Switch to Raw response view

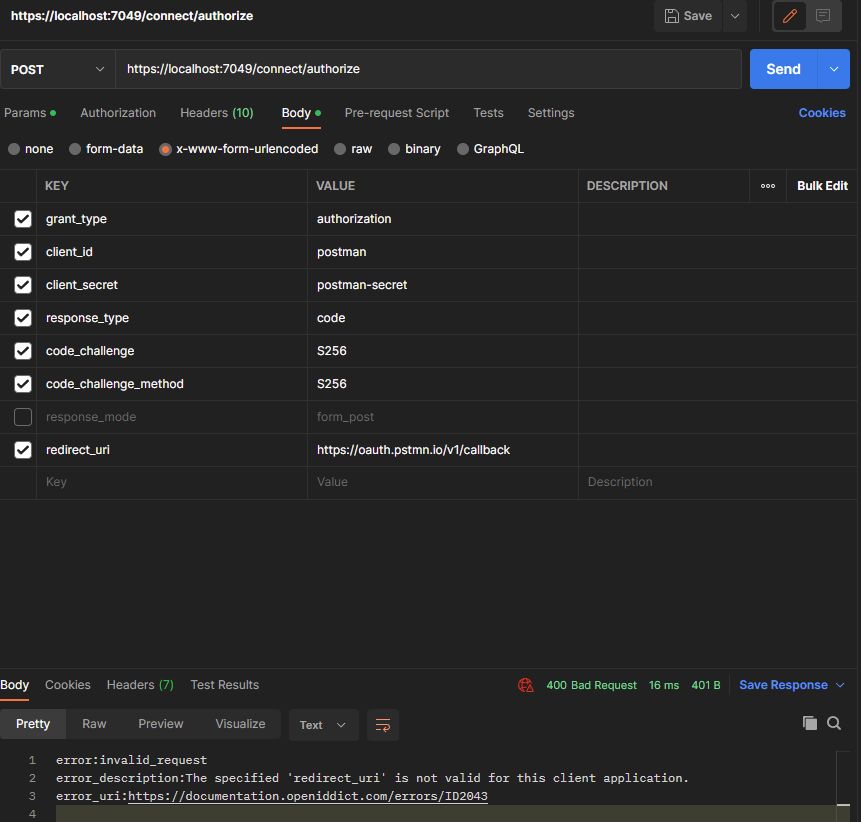(94, 724)
